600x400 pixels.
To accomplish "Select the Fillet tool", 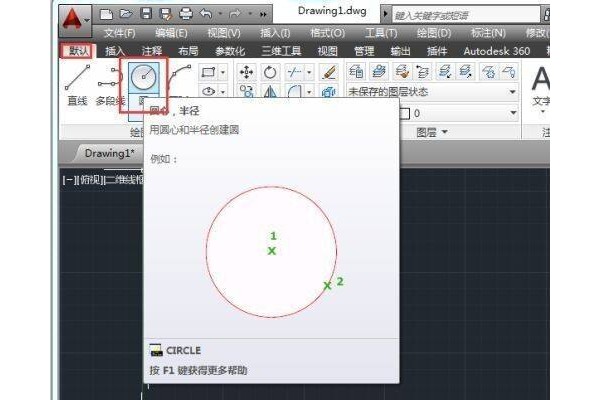I will coord(294,91).
